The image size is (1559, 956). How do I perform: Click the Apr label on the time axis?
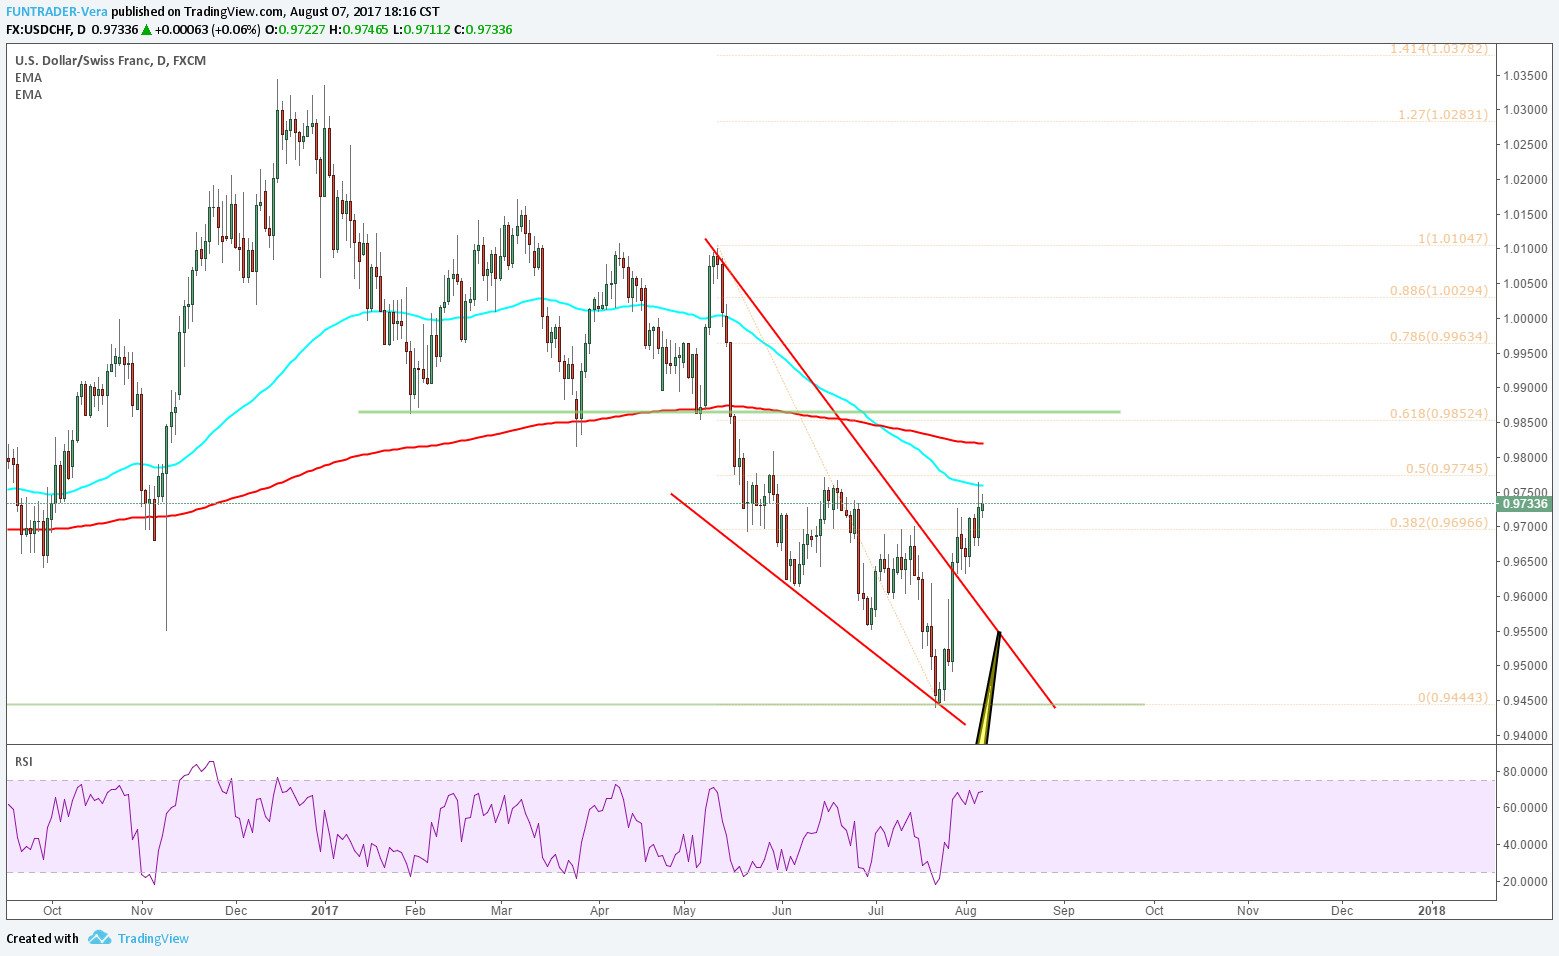[599, 910]
